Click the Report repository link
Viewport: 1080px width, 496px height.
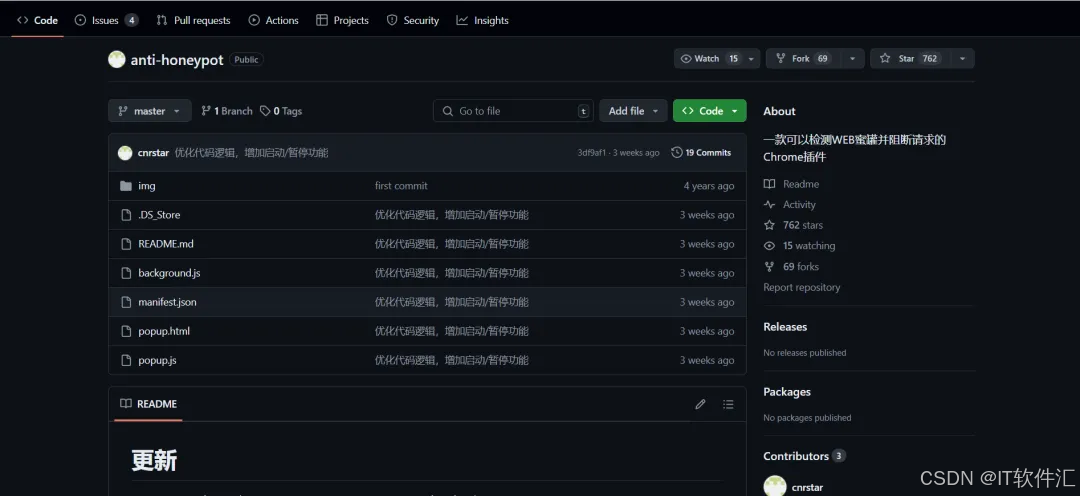click(x=802, y=287)
